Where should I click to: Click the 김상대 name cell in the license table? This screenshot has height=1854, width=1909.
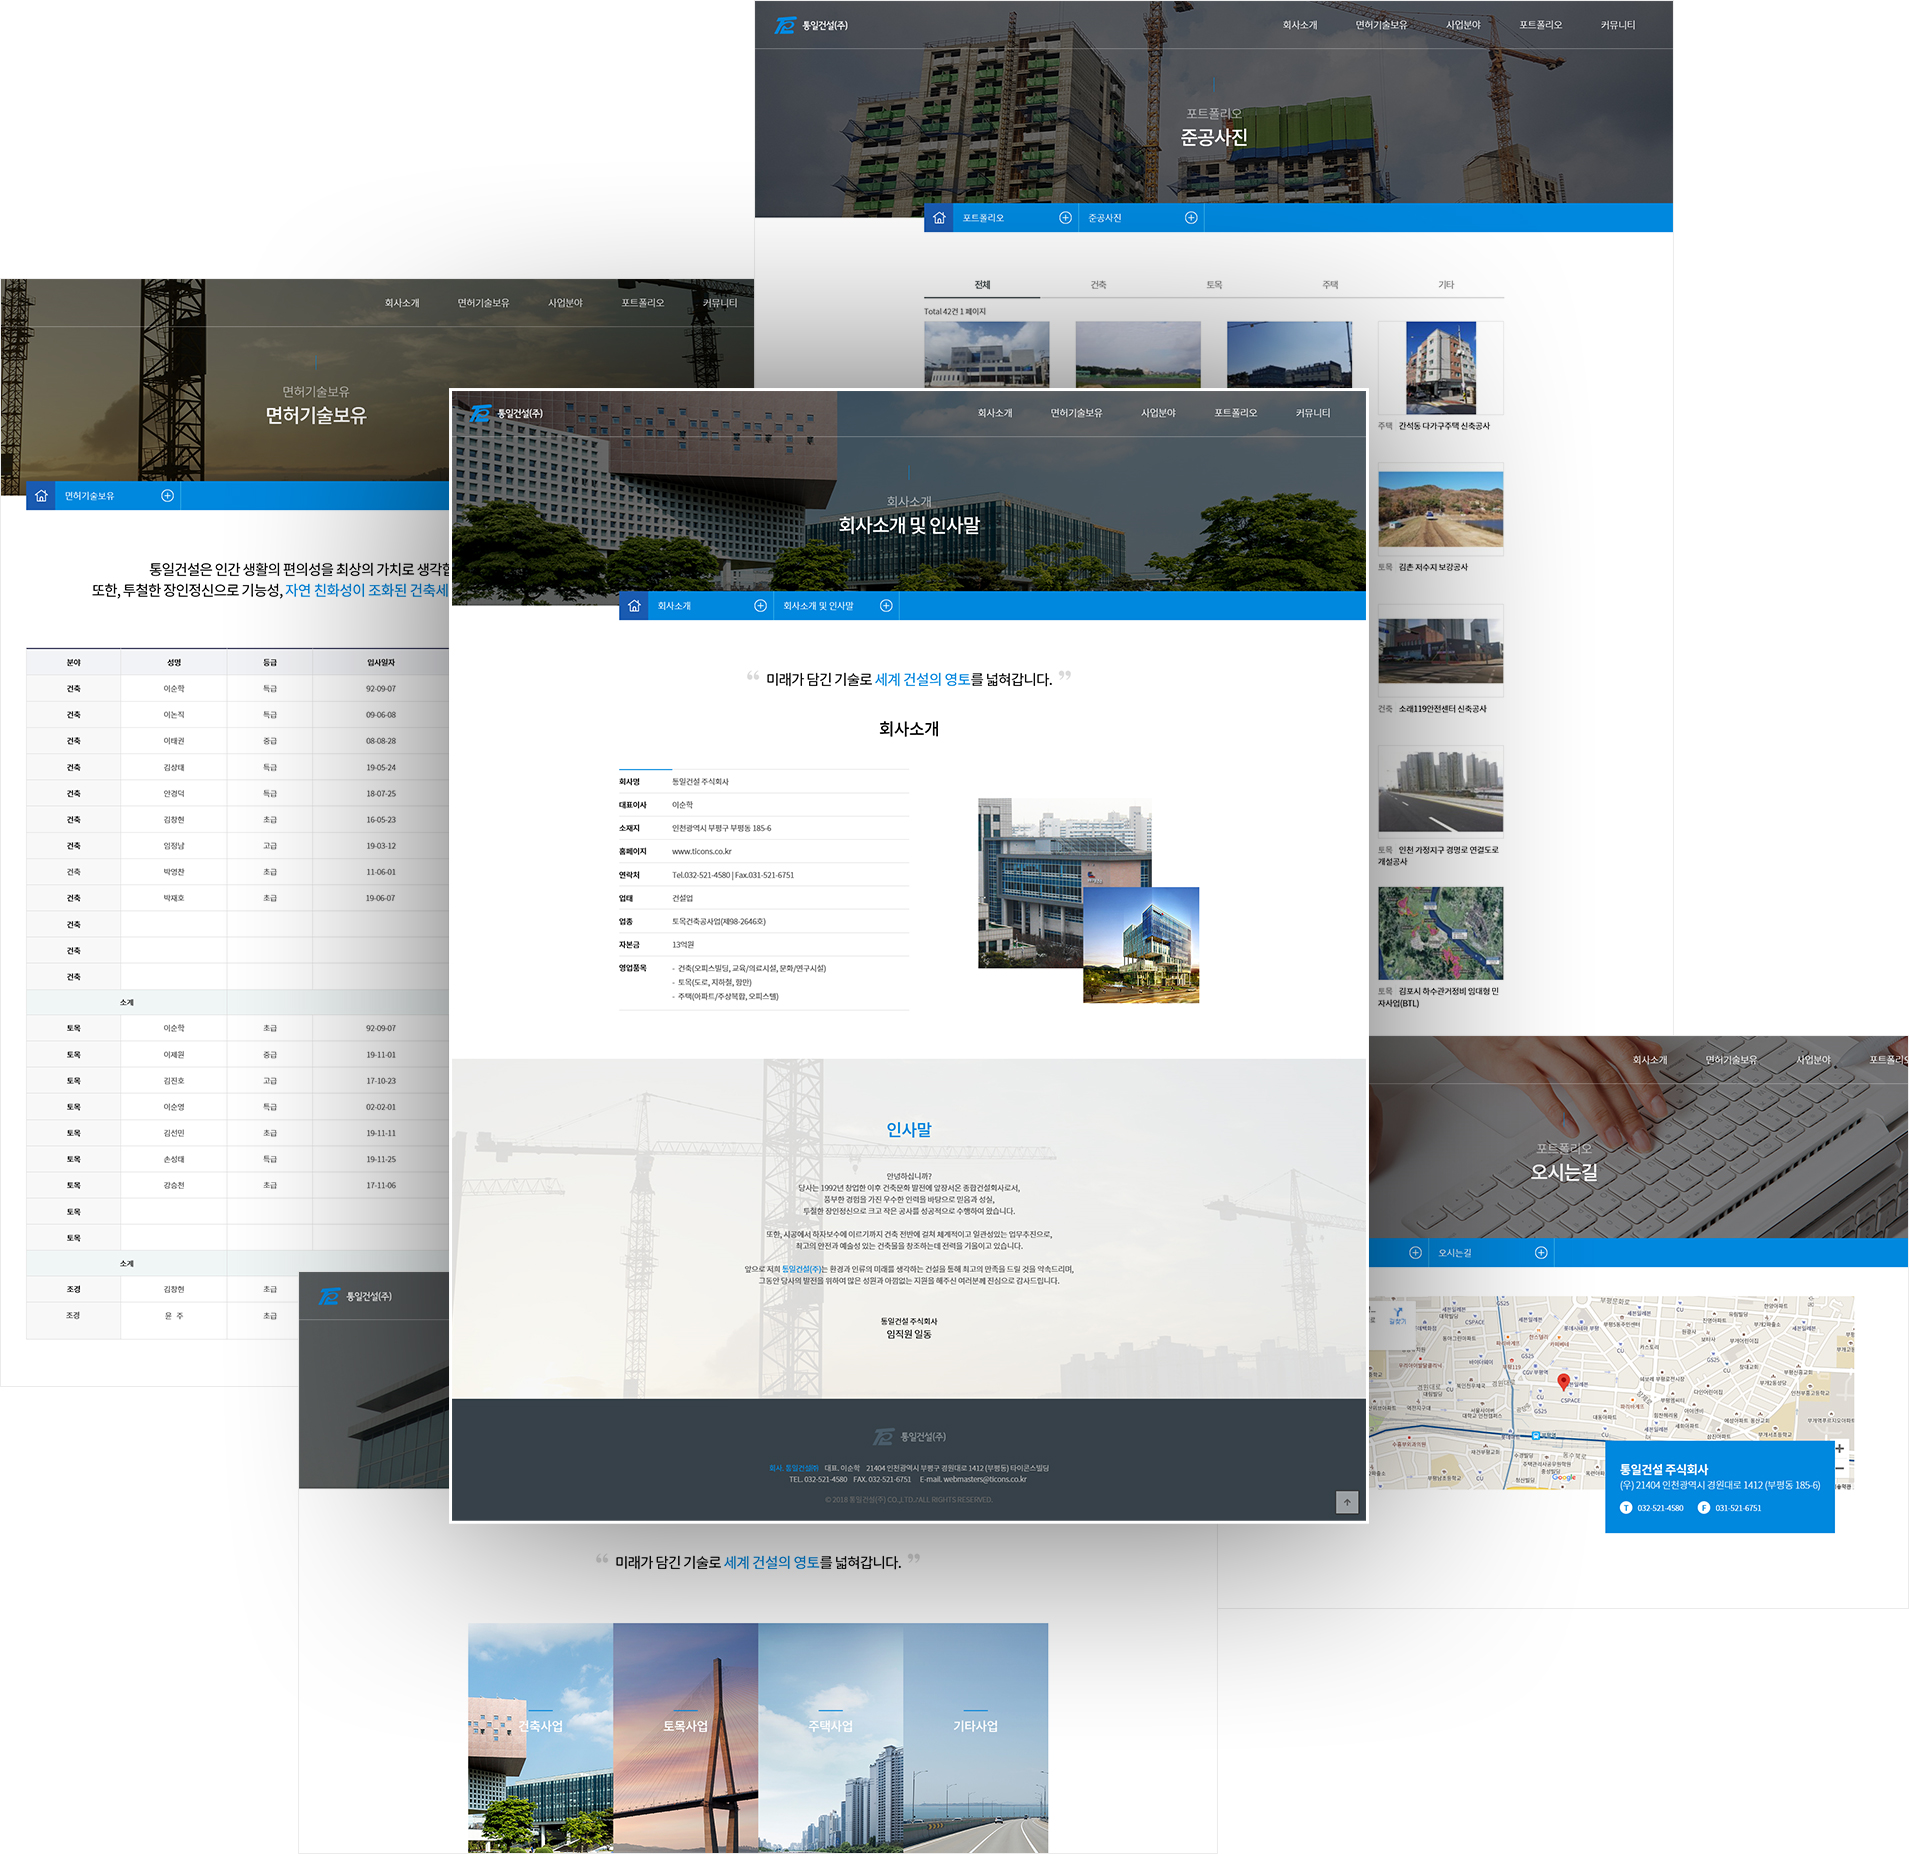[x=174, y=768]
